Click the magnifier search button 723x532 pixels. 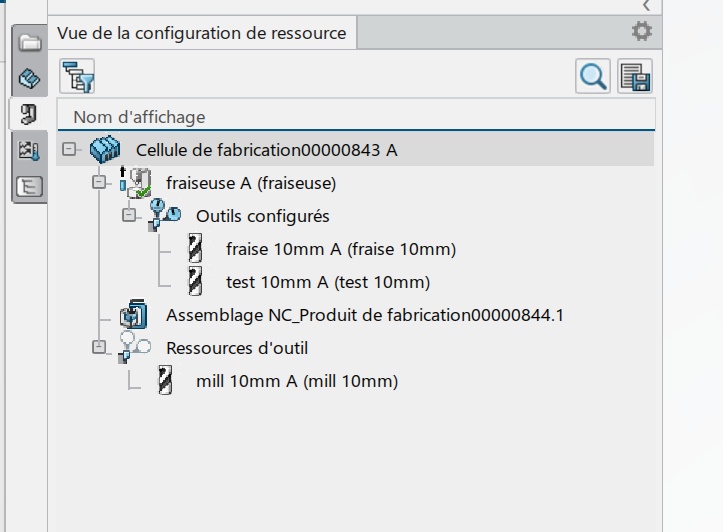(x=593, y=77)
